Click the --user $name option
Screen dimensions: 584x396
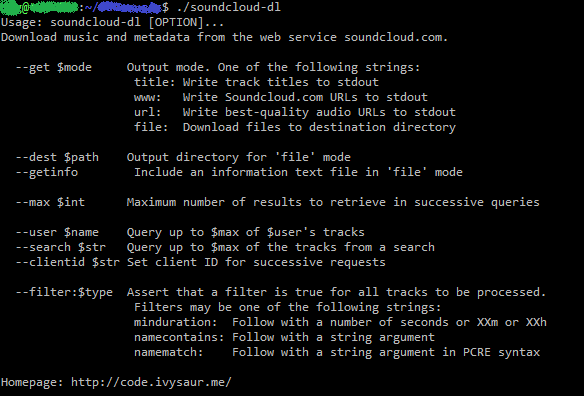click(x=57, y=232)
